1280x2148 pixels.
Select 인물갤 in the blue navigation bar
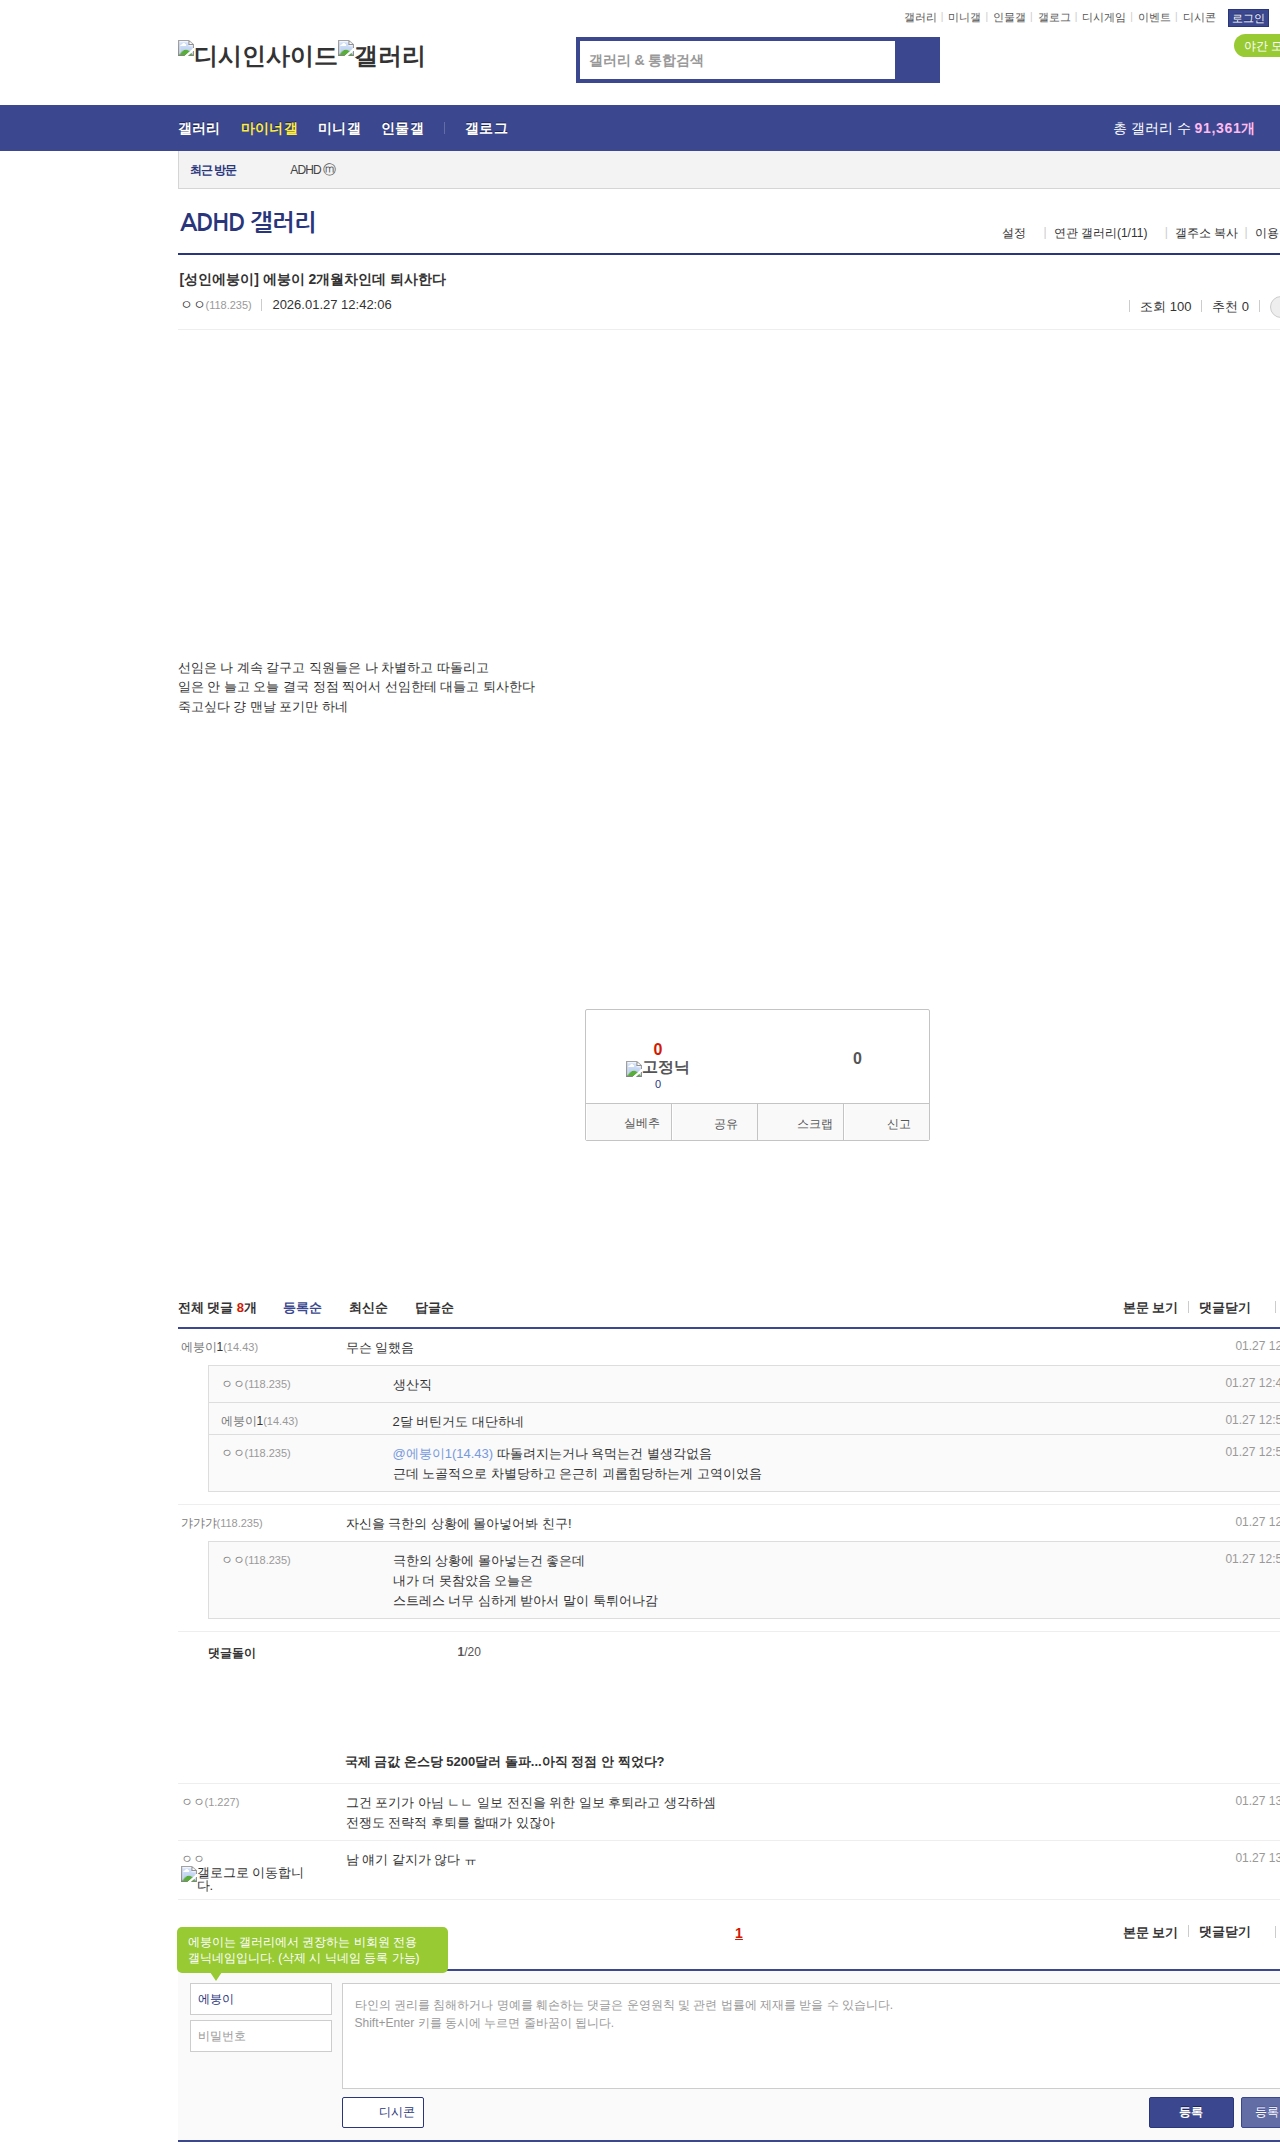[402, 128]
